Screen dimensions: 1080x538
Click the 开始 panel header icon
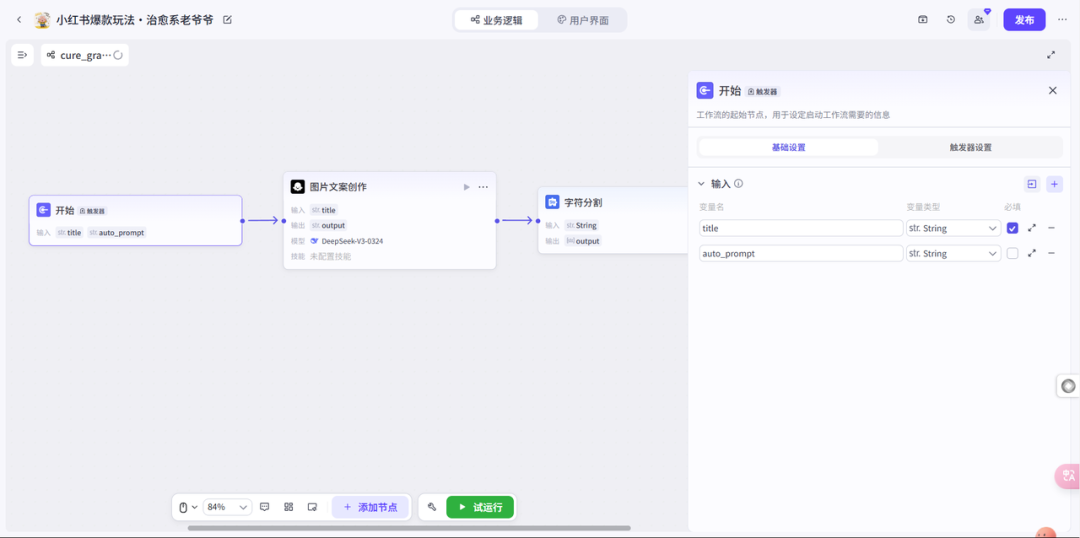(705, 90)
